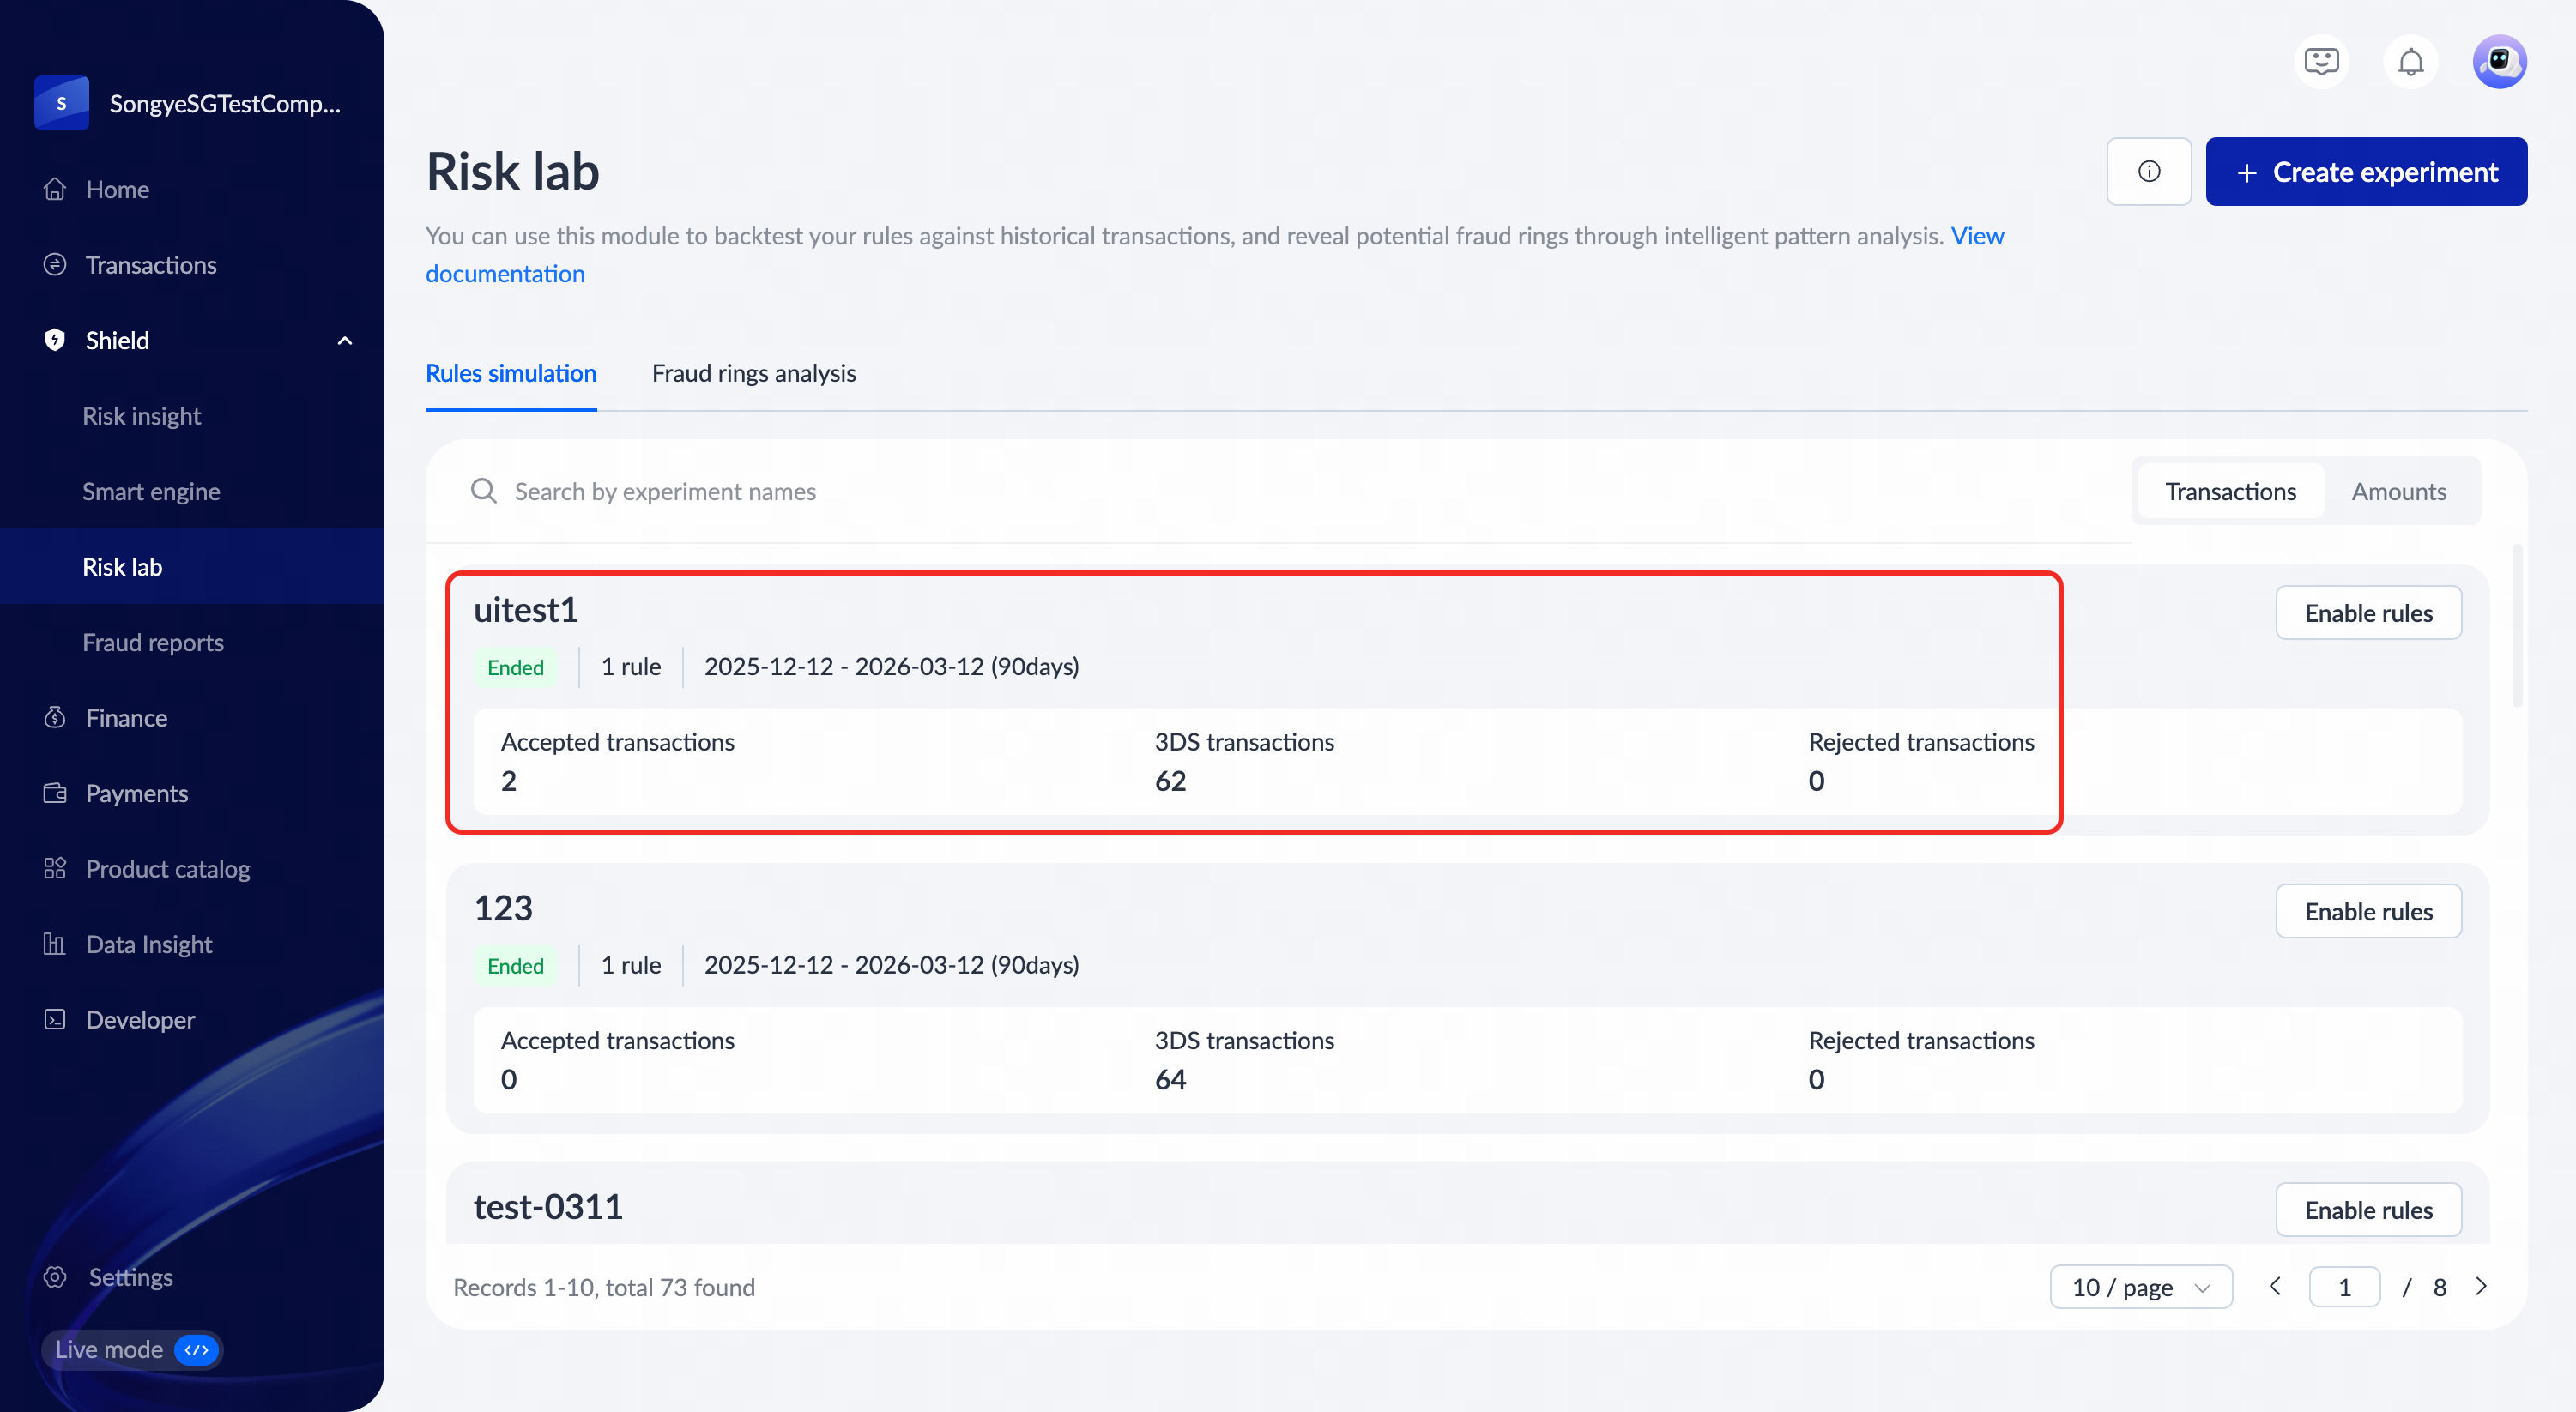
Task: Toggle Live mode switch
Action: tap(196, 1349)
